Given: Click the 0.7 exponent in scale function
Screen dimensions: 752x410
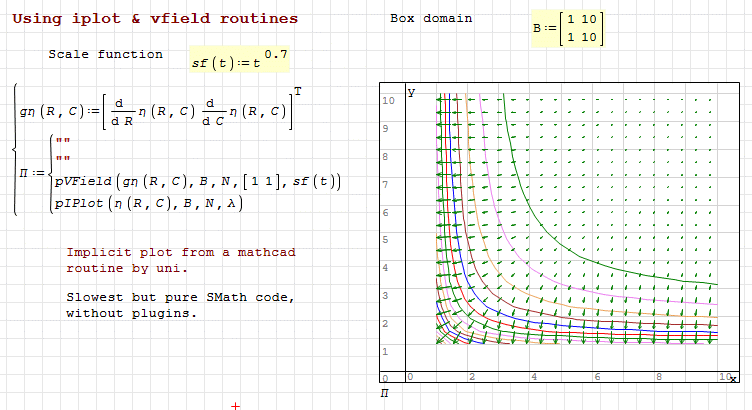Looking at the screenshot, I should [x=273, y=51].
